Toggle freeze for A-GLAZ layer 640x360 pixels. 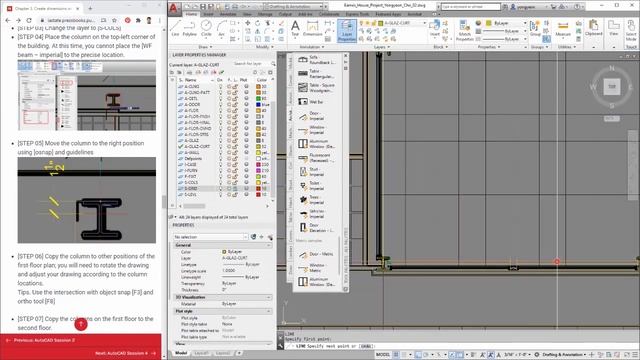click(x=229, y=140)
